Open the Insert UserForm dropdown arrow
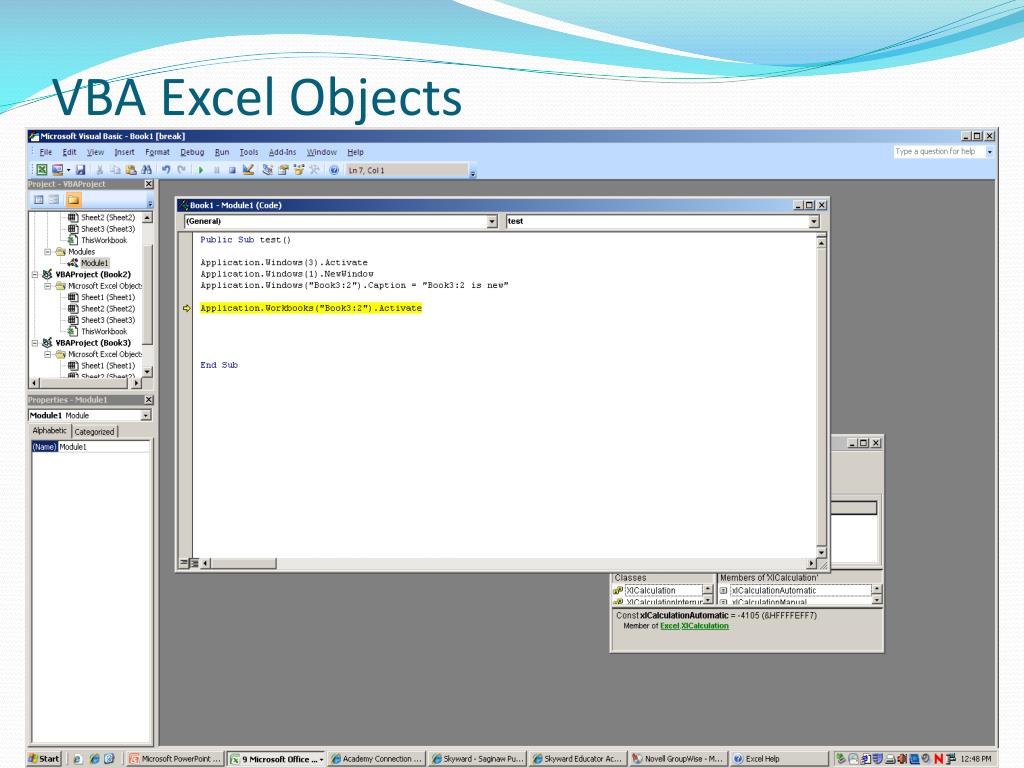1024x768 pixels. pyautogui.click(x=68, y=170)
